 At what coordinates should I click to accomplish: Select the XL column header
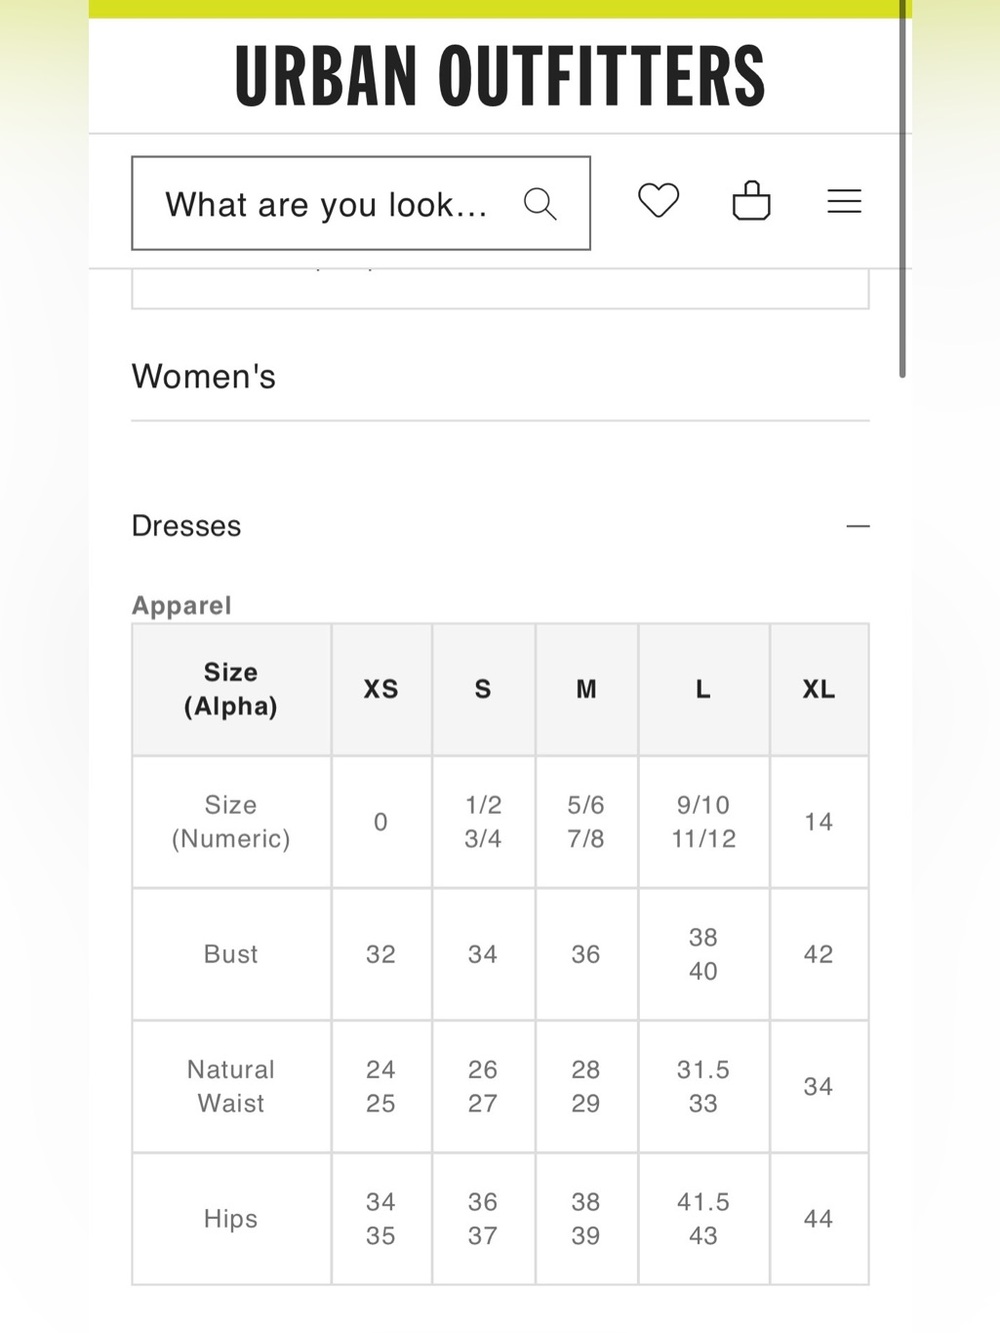point(819,690)
